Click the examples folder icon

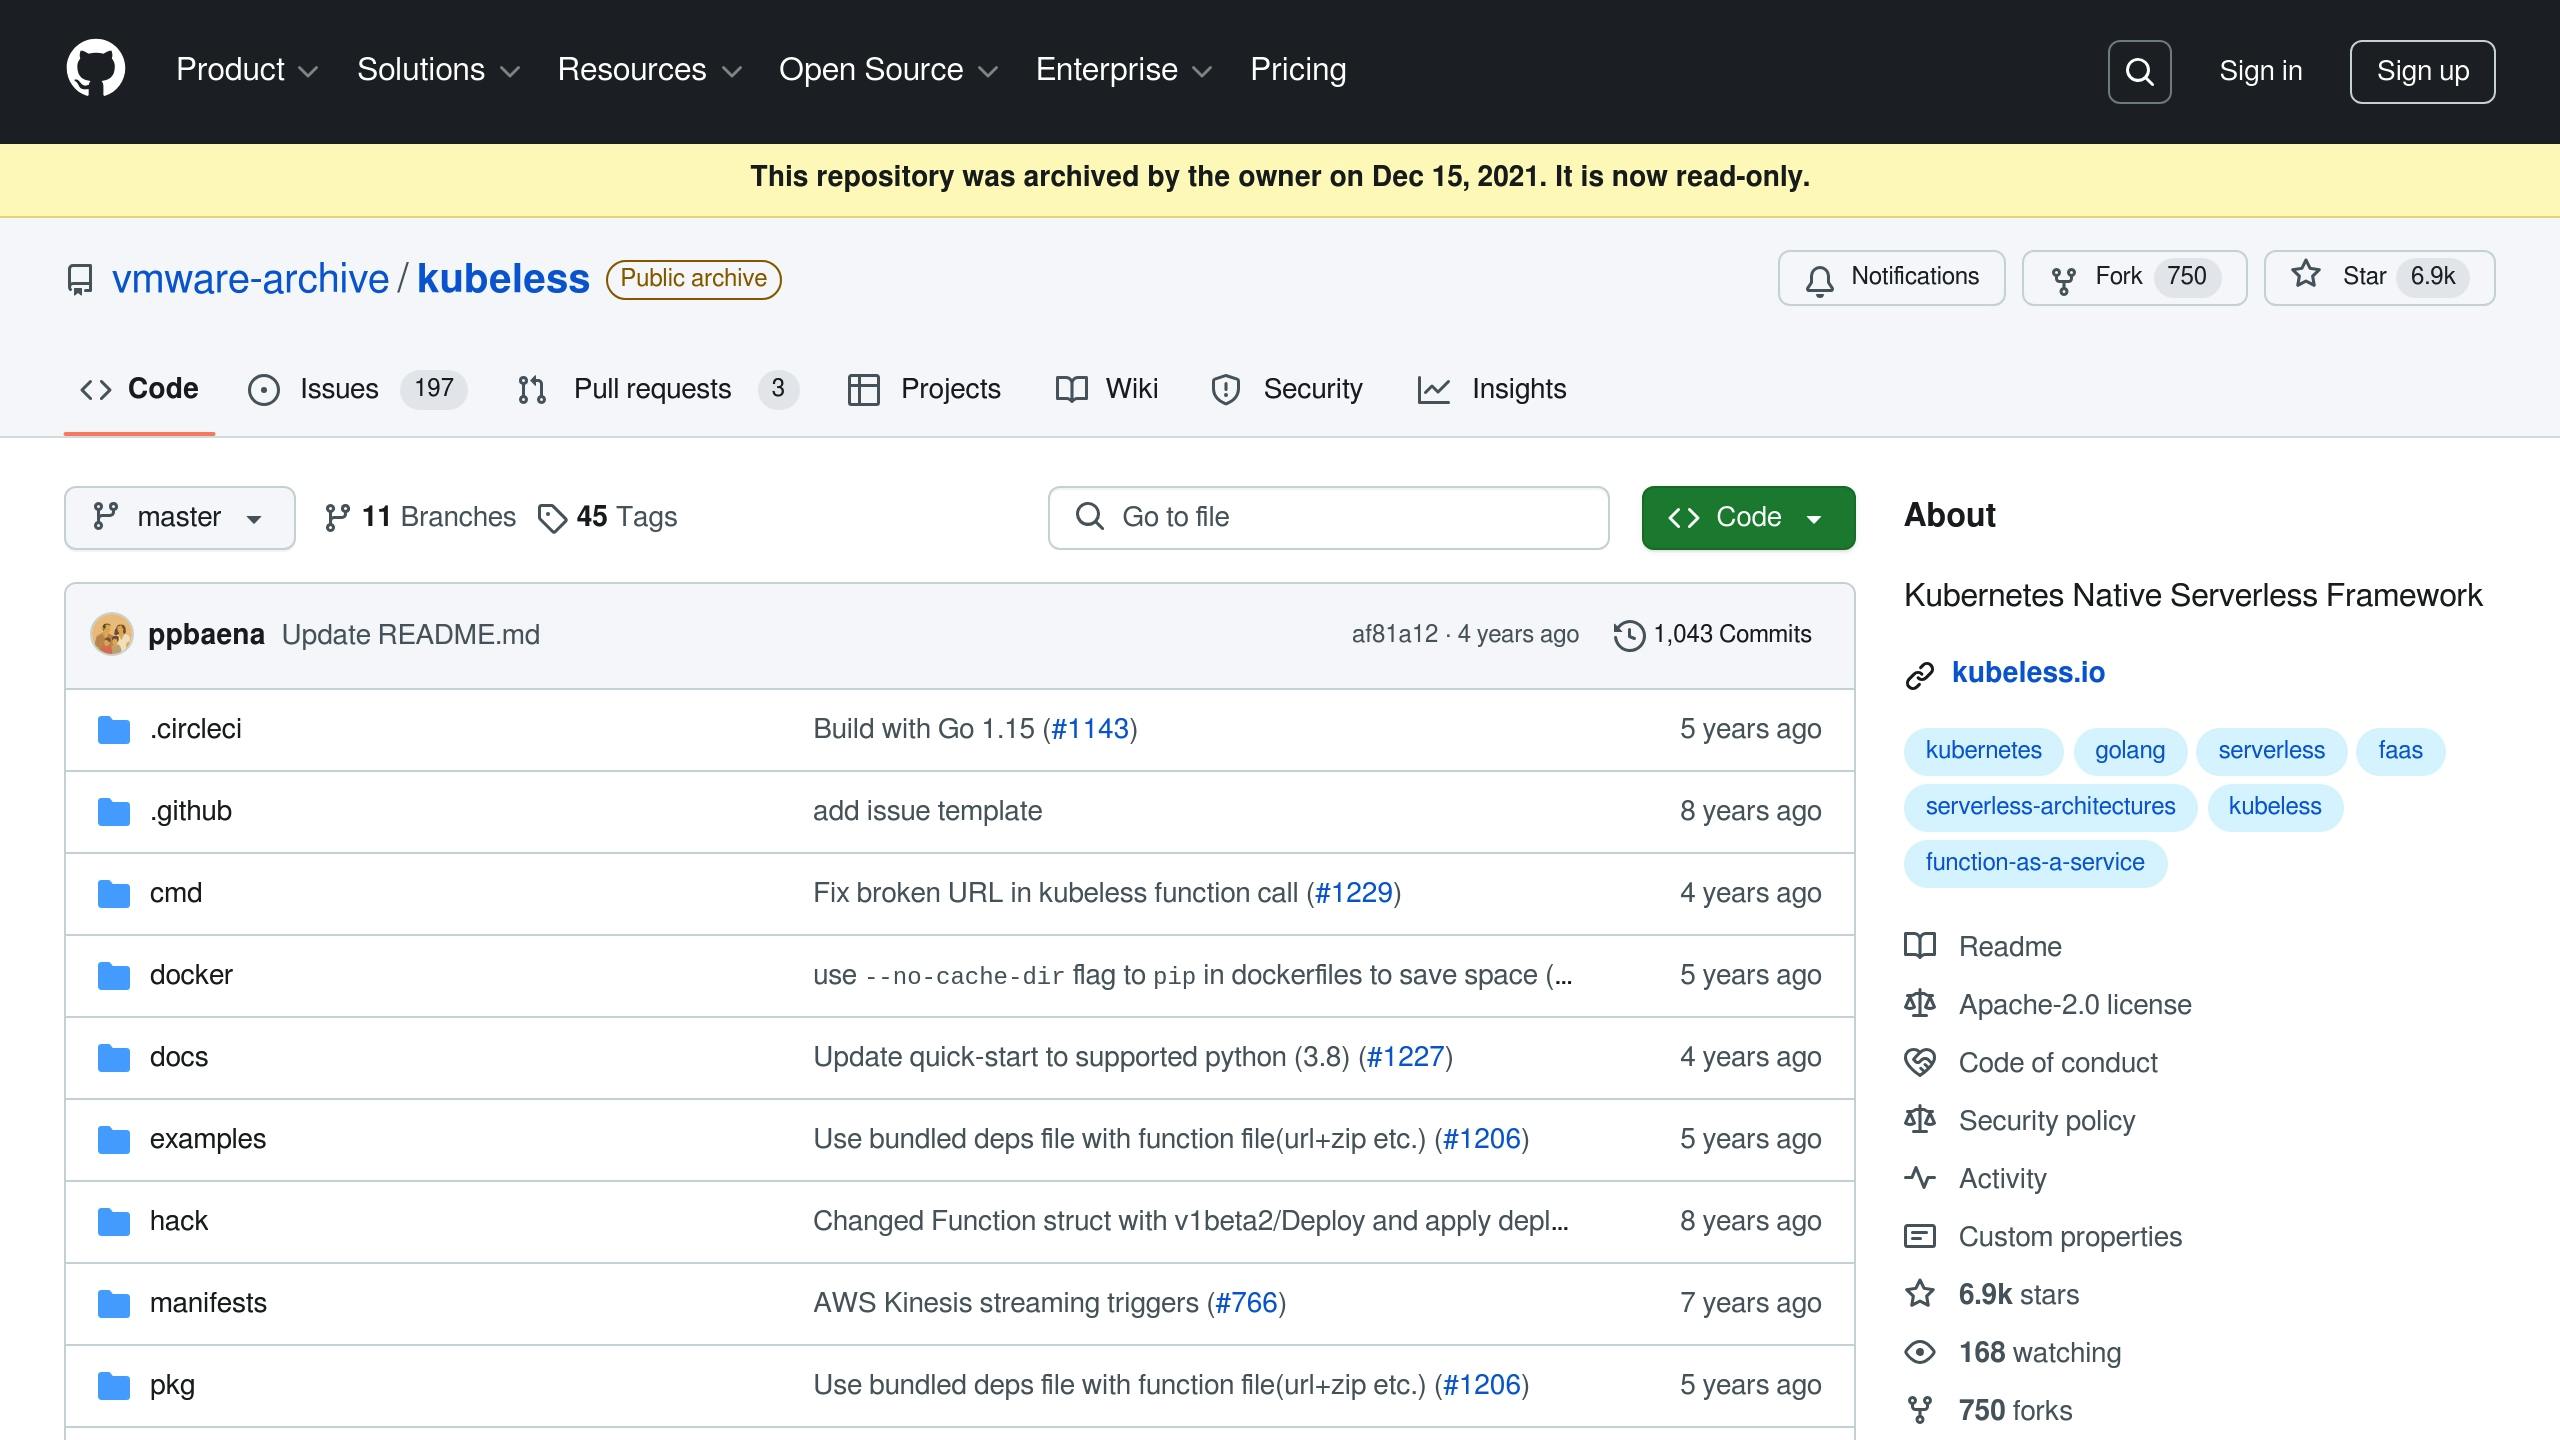(x=114, y=1140)
